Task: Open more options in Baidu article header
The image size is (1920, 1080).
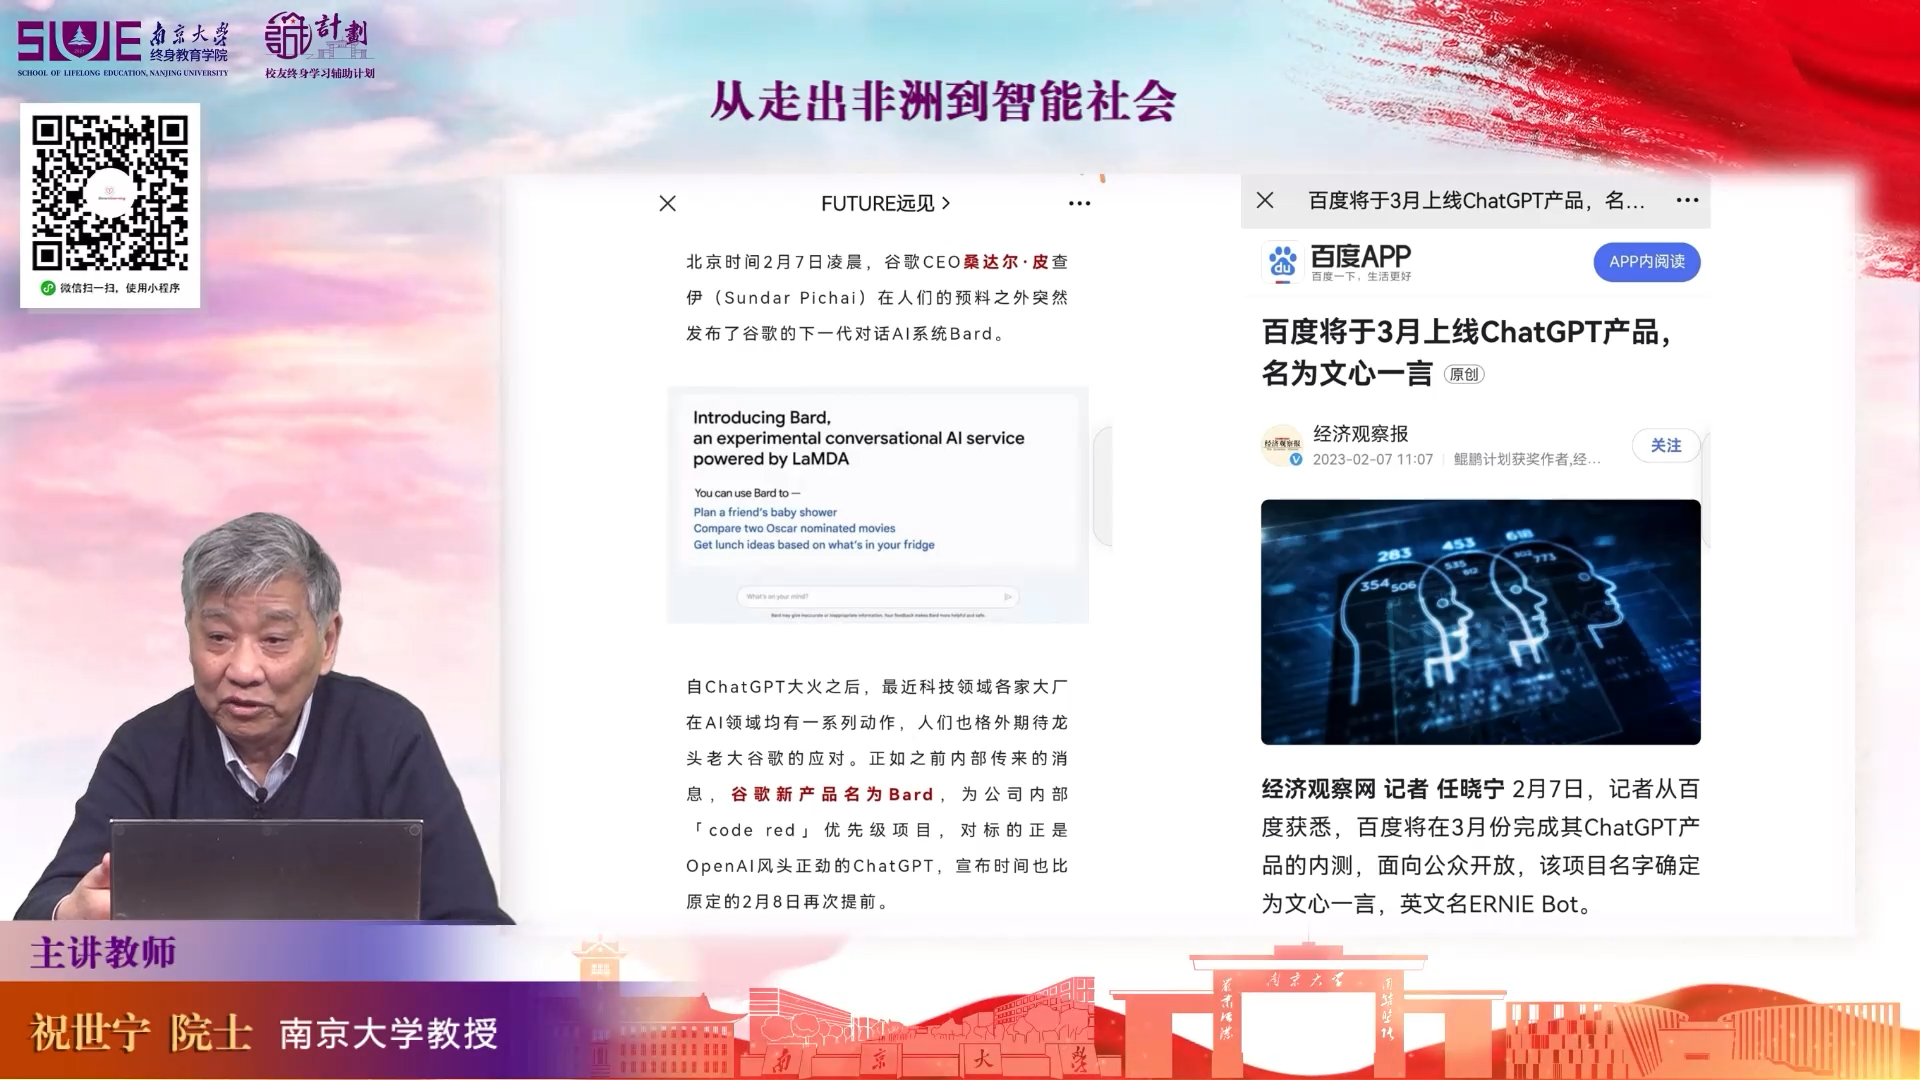Action: [x=1687, y=200]
